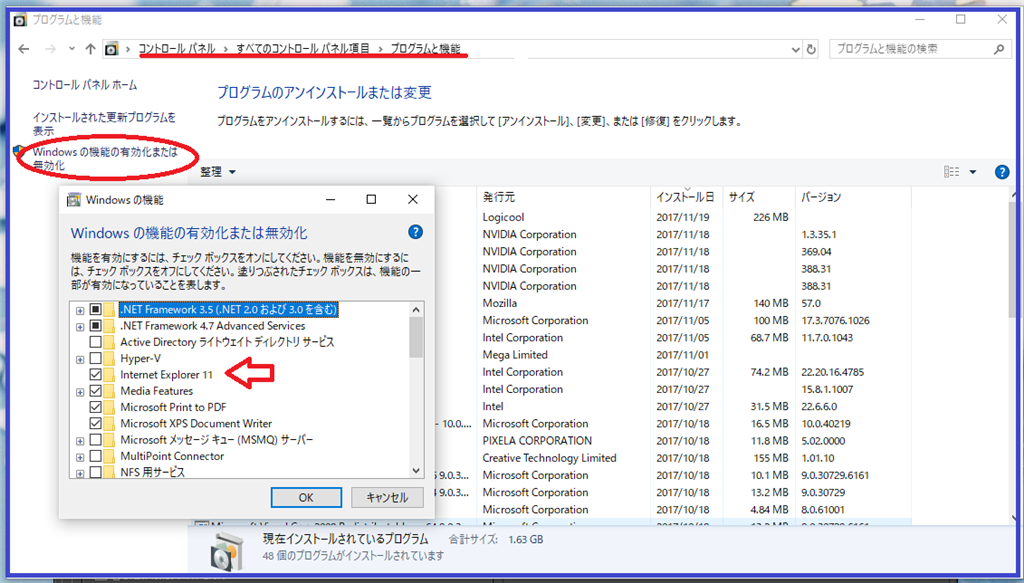Click the change view icon
Screen dimensions: 1024x583
(952, 172)
